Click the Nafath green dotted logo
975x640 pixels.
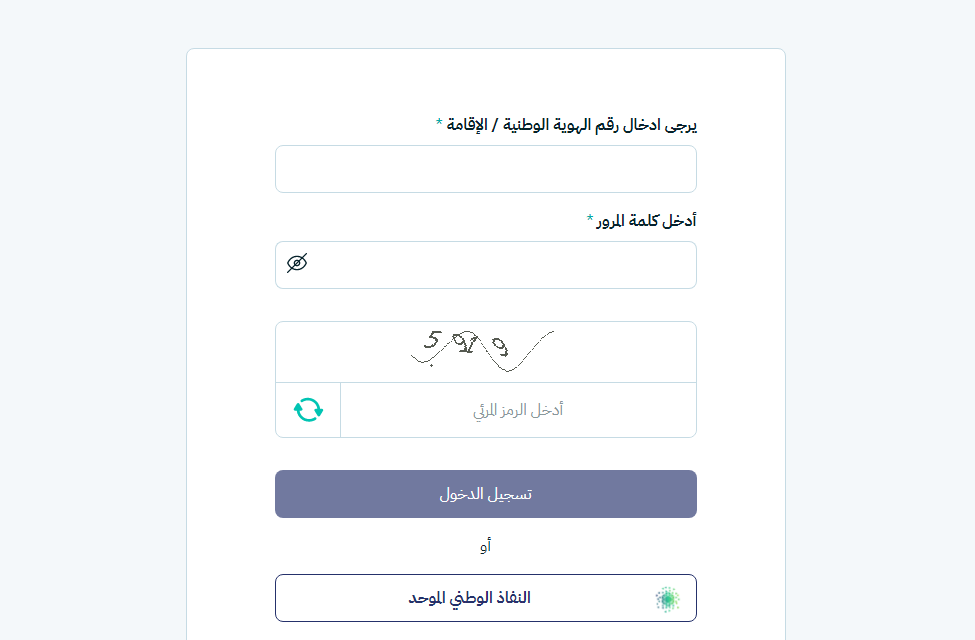click(x=667, y=599)
